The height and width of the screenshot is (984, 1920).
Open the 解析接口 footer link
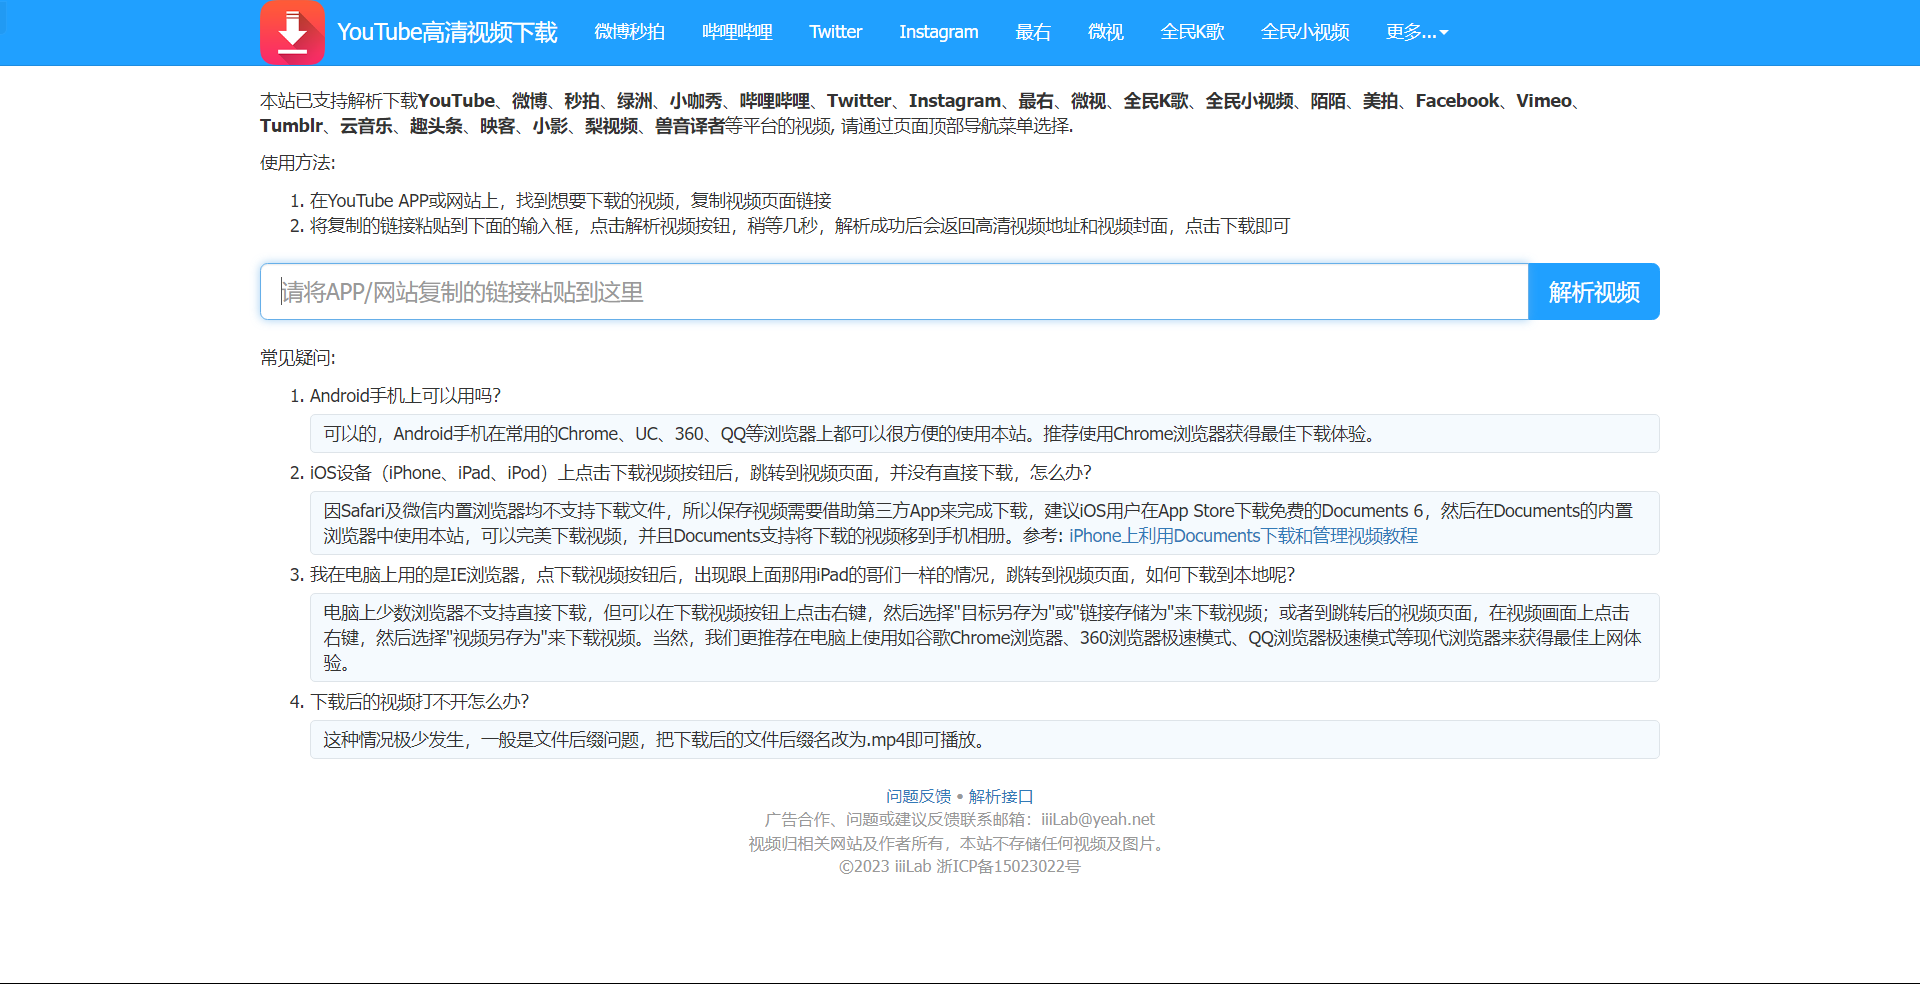pos(1000,796)
